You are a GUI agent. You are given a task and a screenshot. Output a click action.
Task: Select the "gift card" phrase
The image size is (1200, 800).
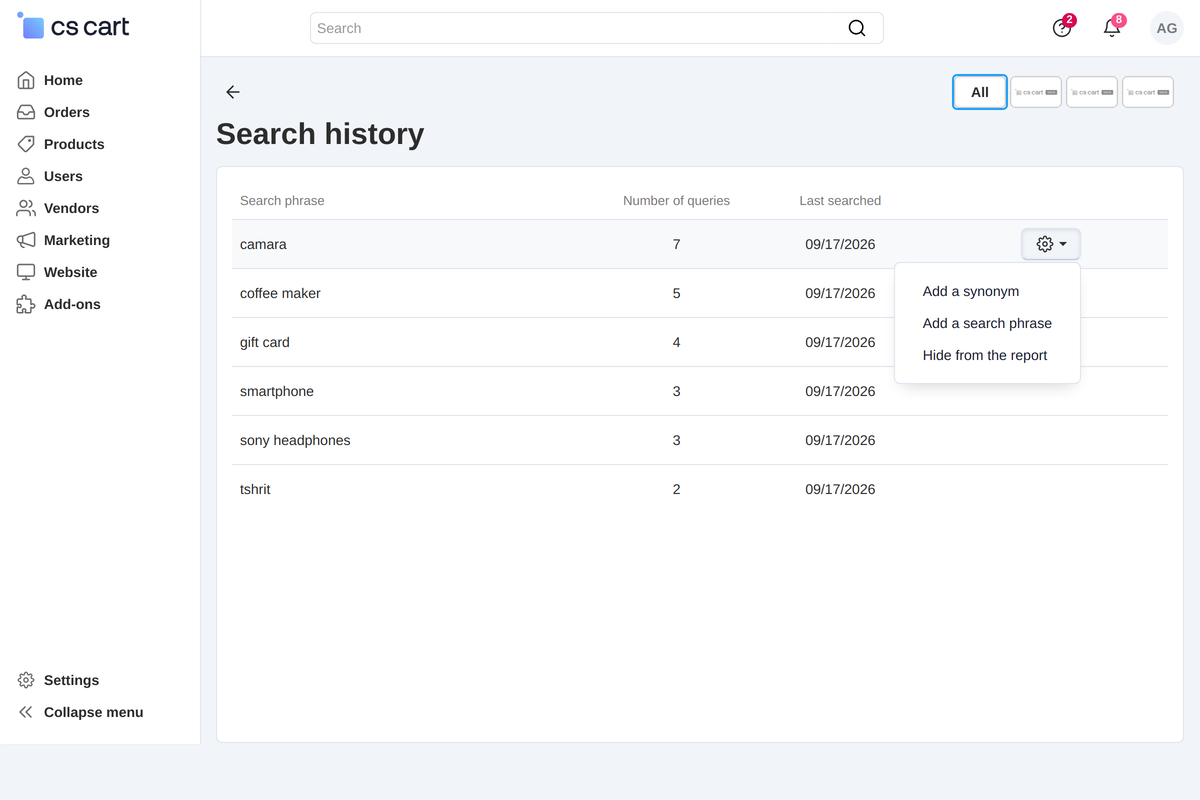click(264, 342)
